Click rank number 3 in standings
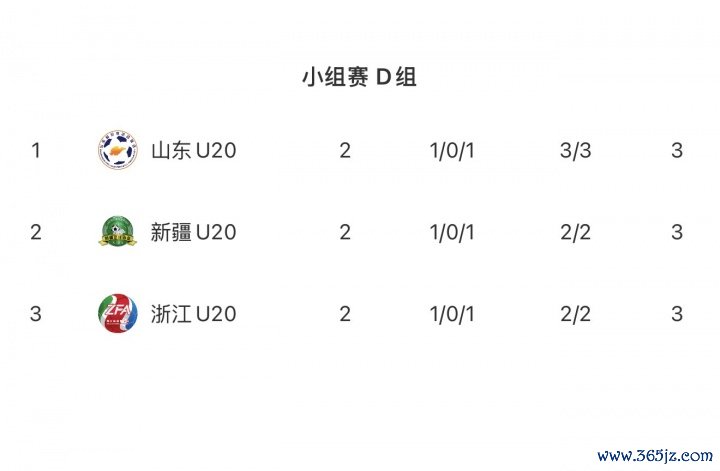This screenshot has width=720, height=471. (x=36, y=314)
